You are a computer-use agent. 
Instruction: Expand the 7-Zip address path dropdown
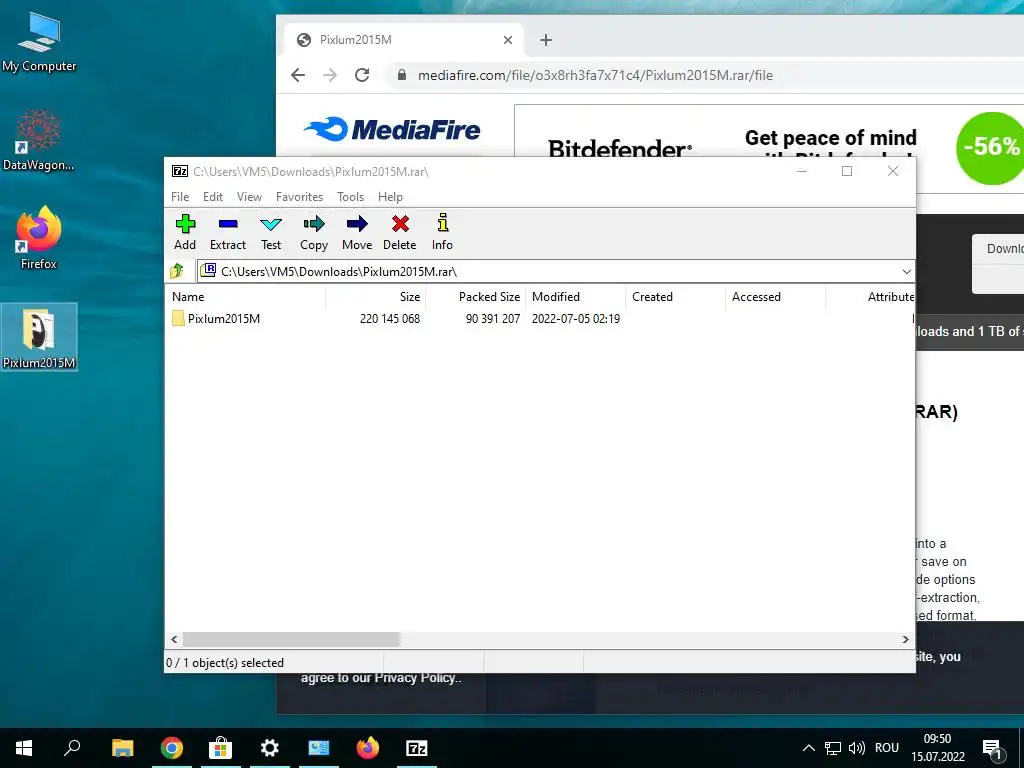coord(906,271)
